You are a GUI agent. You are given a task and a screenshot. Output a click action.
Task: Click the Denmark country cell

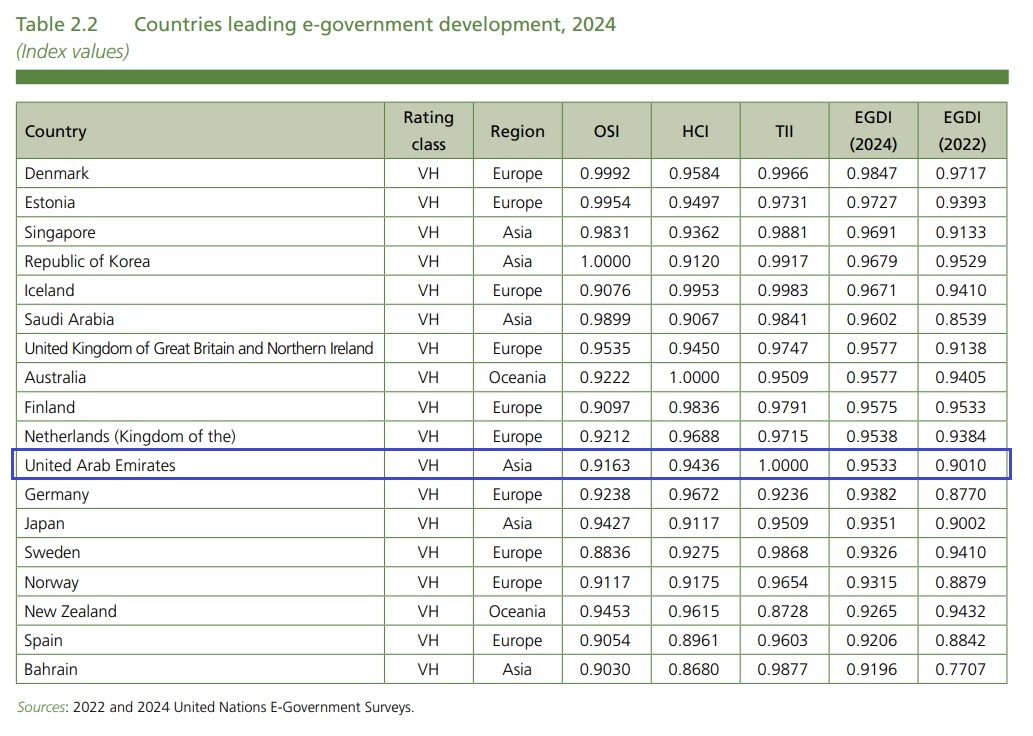pyautogui.click(x=57, y=173)
